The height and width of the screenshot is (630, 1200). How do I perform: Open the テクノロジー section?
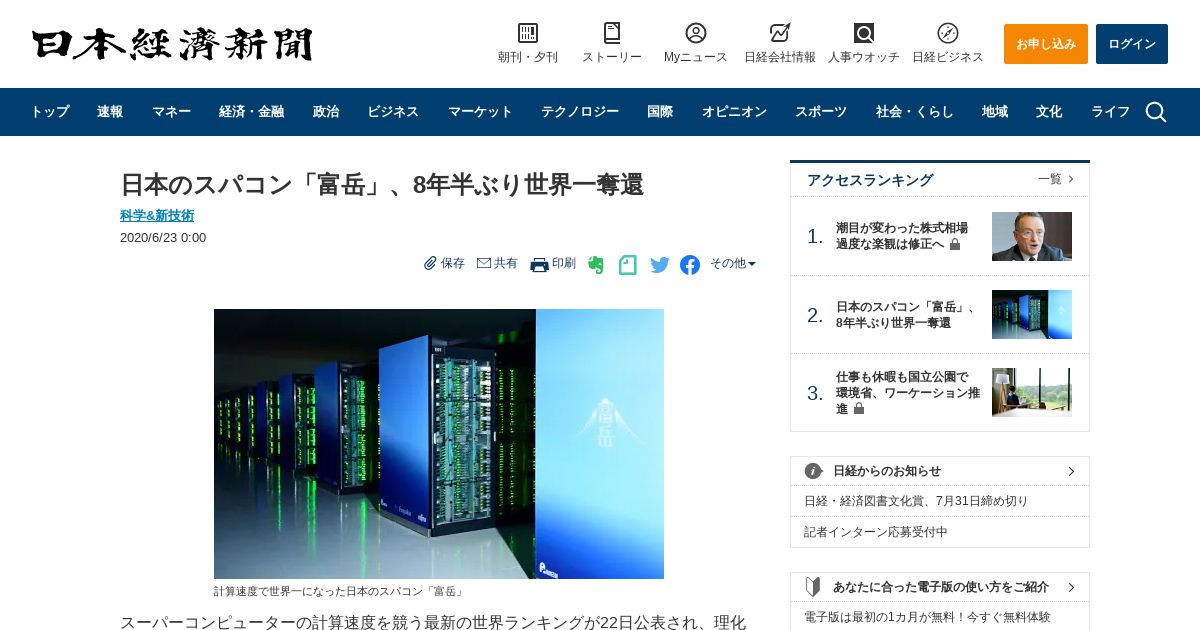(580, 112)
